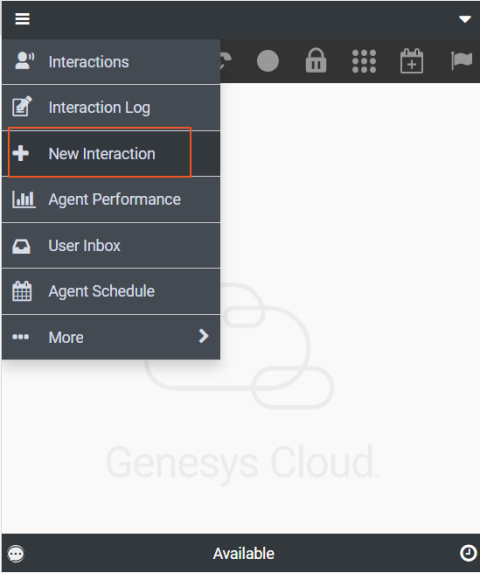This screenshot has height=573, width=480.
Task: Select Interactions from the menu
Action: coord(111,61)
